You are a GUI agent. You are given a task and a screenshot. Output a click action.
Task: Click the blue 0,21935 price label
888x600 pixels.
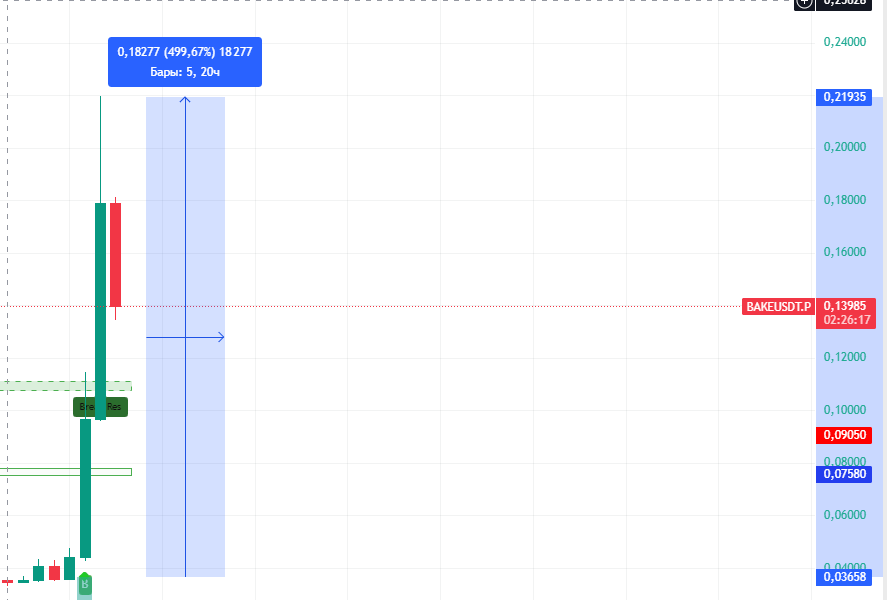coord(845,97)
